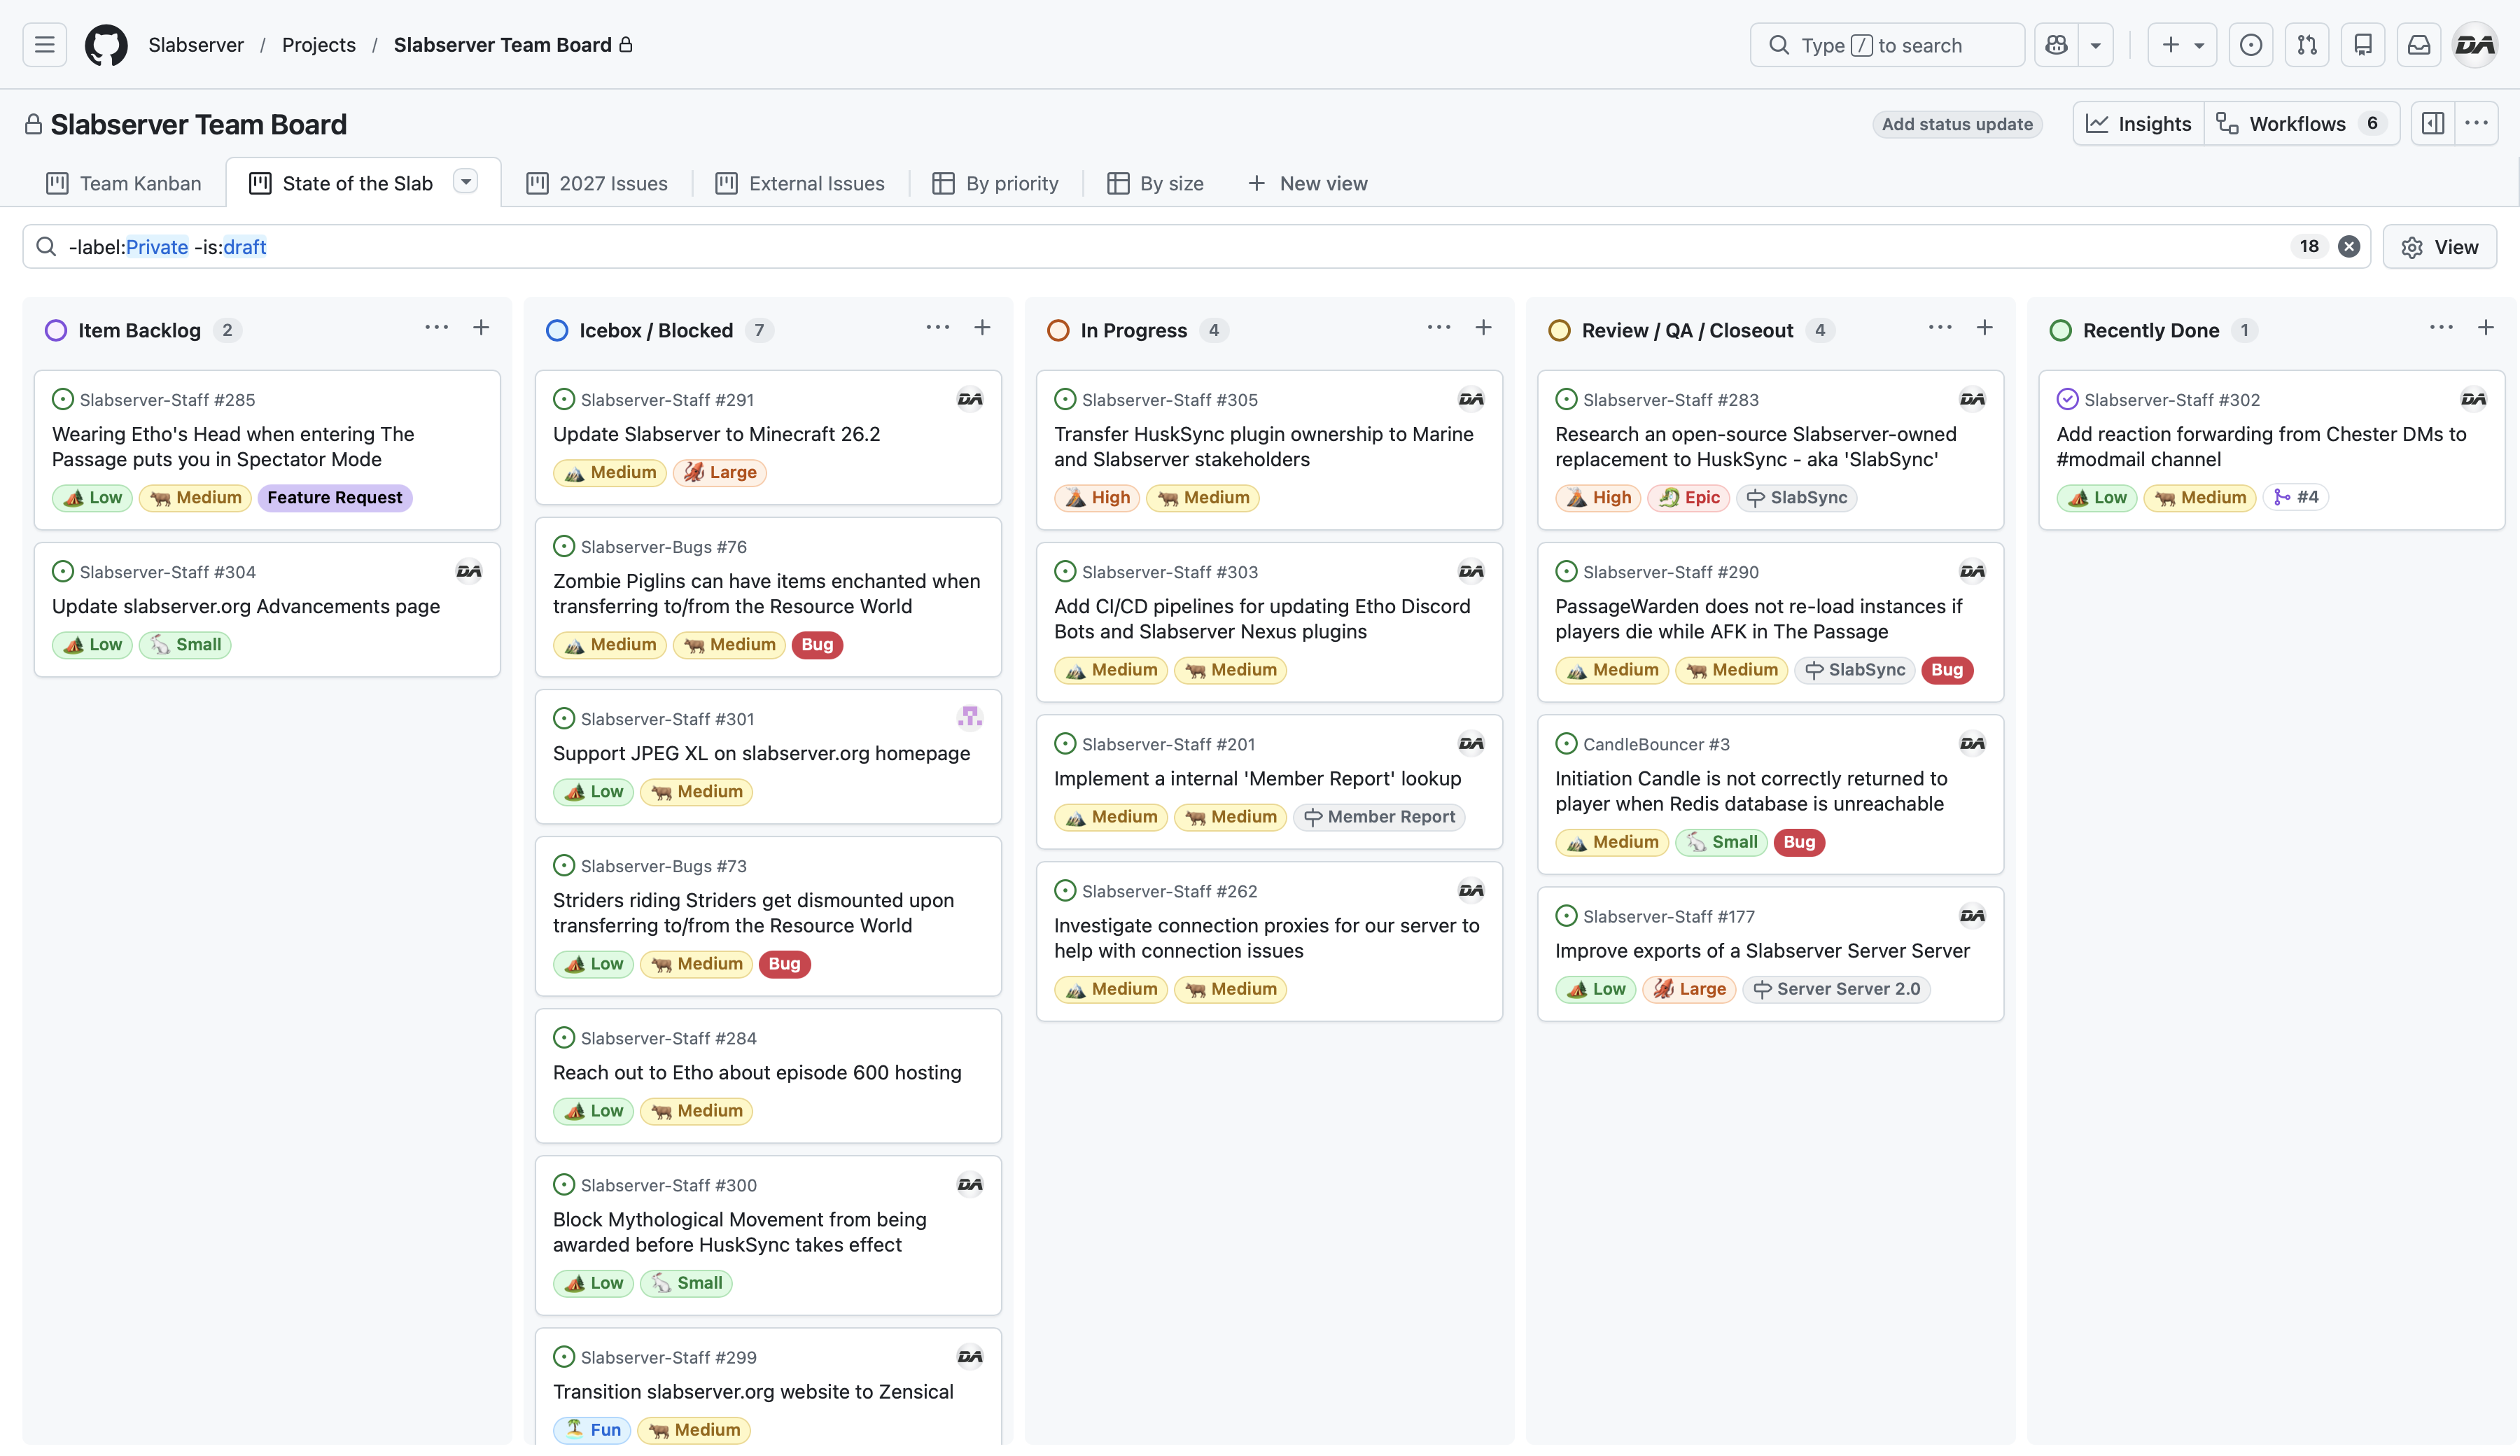Image resolution: width=2520 pixels, height=1456 pixels.
Task: Open the notifications inbox icon
Action: [x=2419, y=45]
